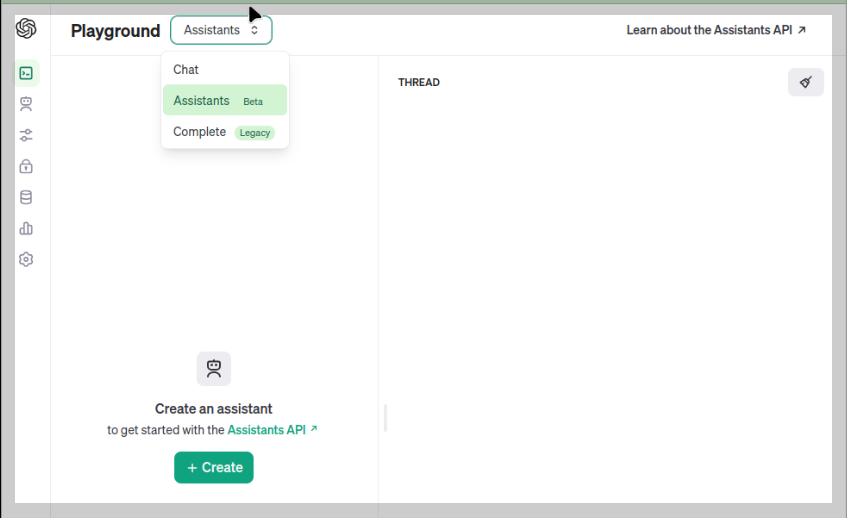Open the Assistants API link
Image resolution: width=847 pixels, height=518 pixels.
click(x=272, y=430)
